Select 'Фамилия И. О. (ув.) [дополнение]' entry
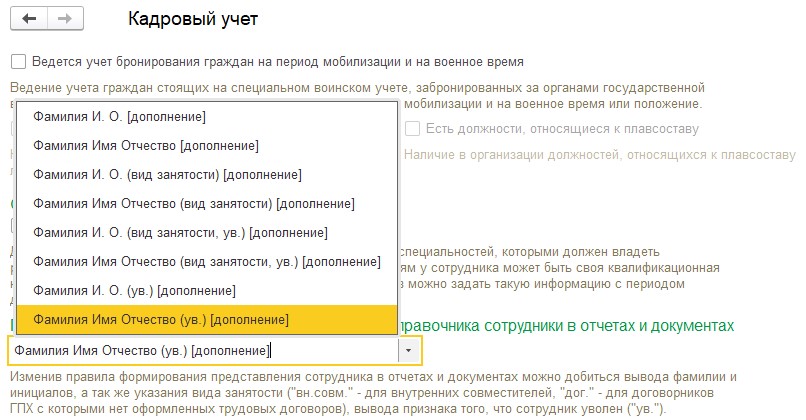The image size is (806, 420). coord(207,291)
